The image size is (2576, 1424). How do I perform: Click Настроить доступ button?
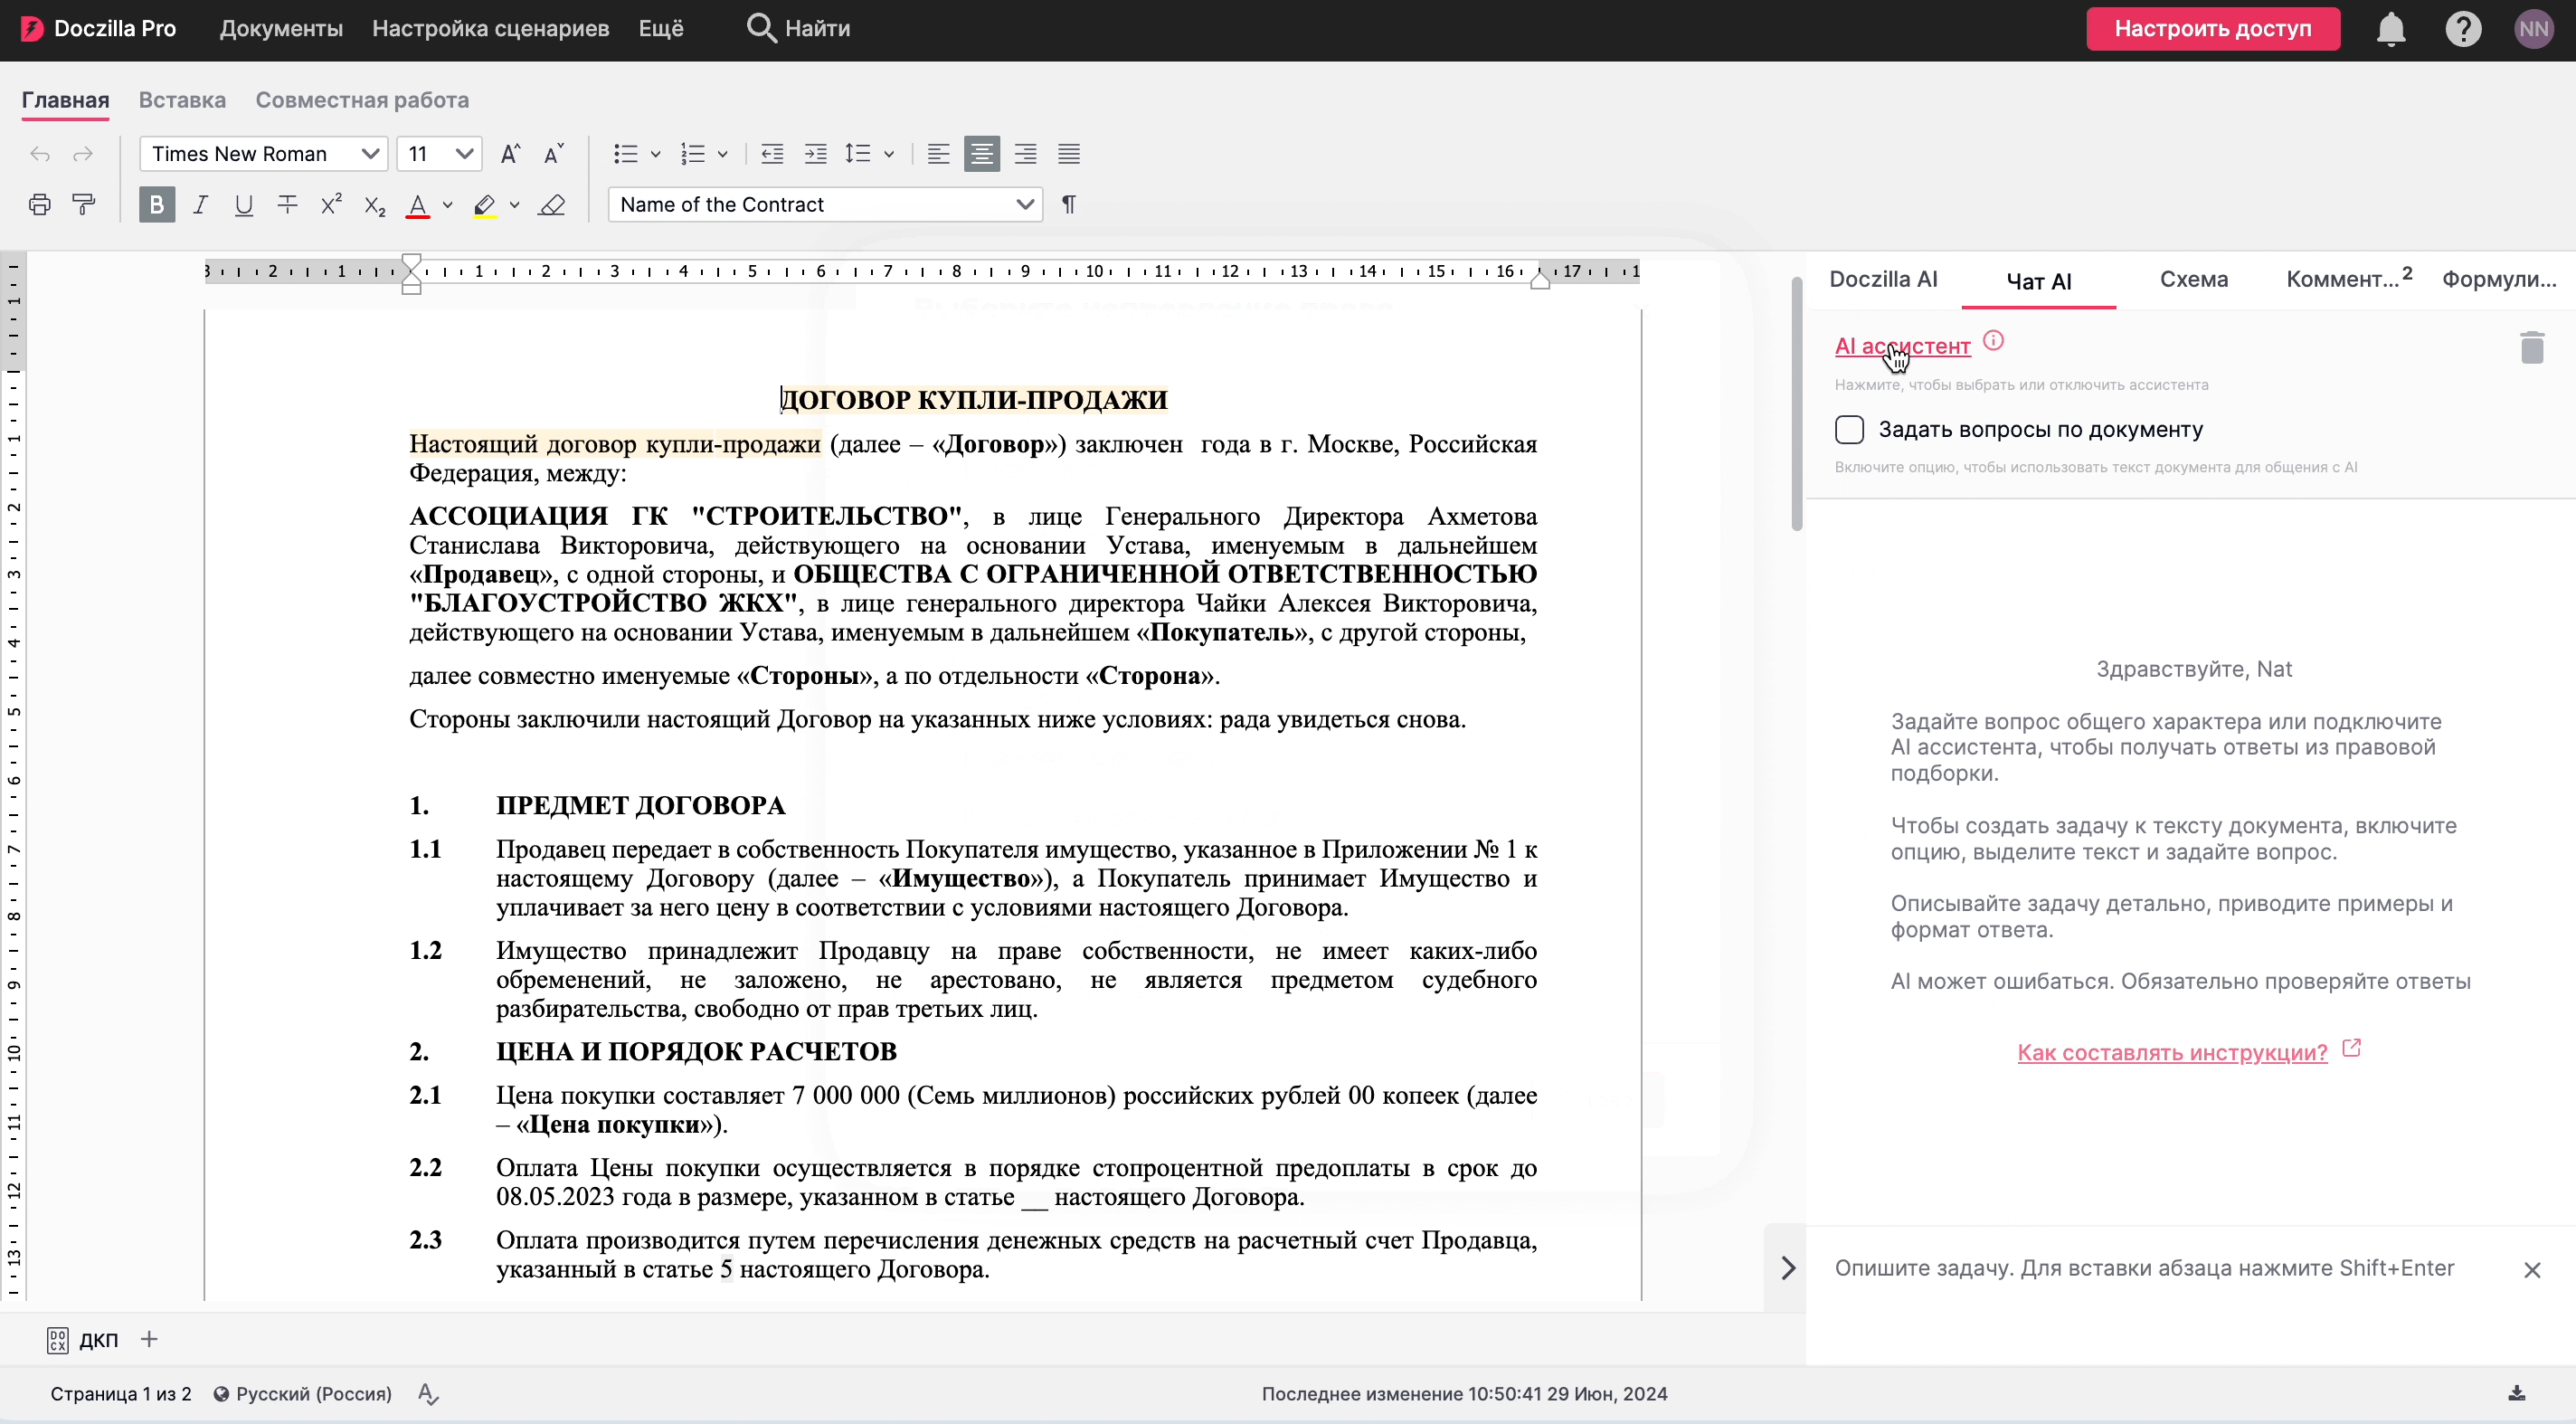coord(2213,29)
